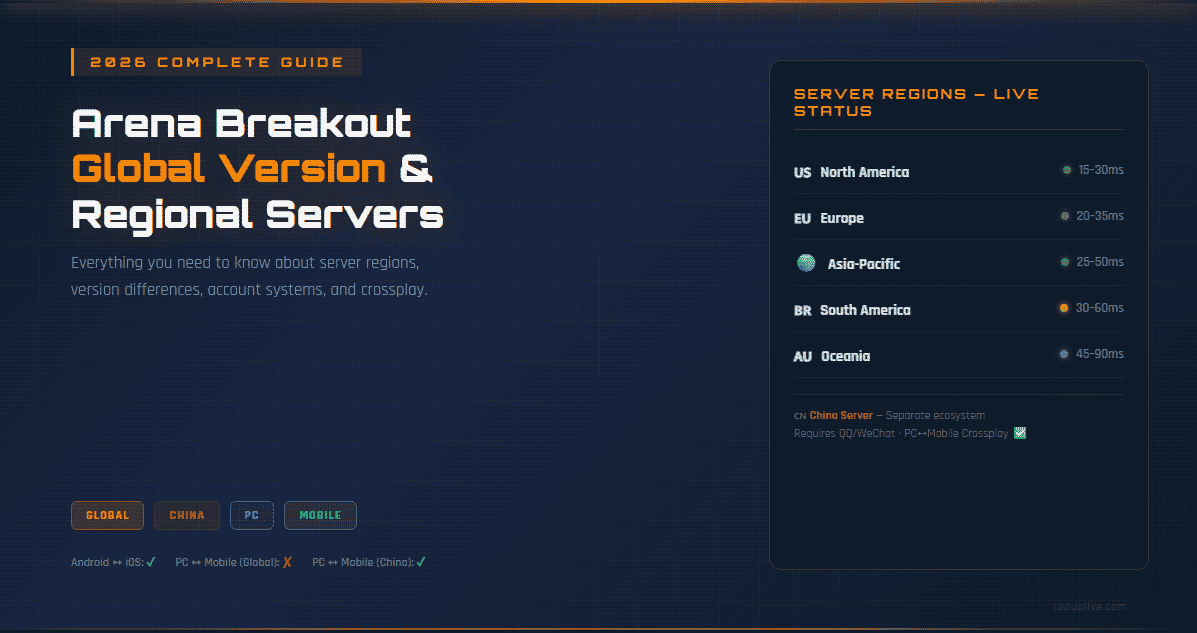Click the MOBILE tag button

(320, 515)
